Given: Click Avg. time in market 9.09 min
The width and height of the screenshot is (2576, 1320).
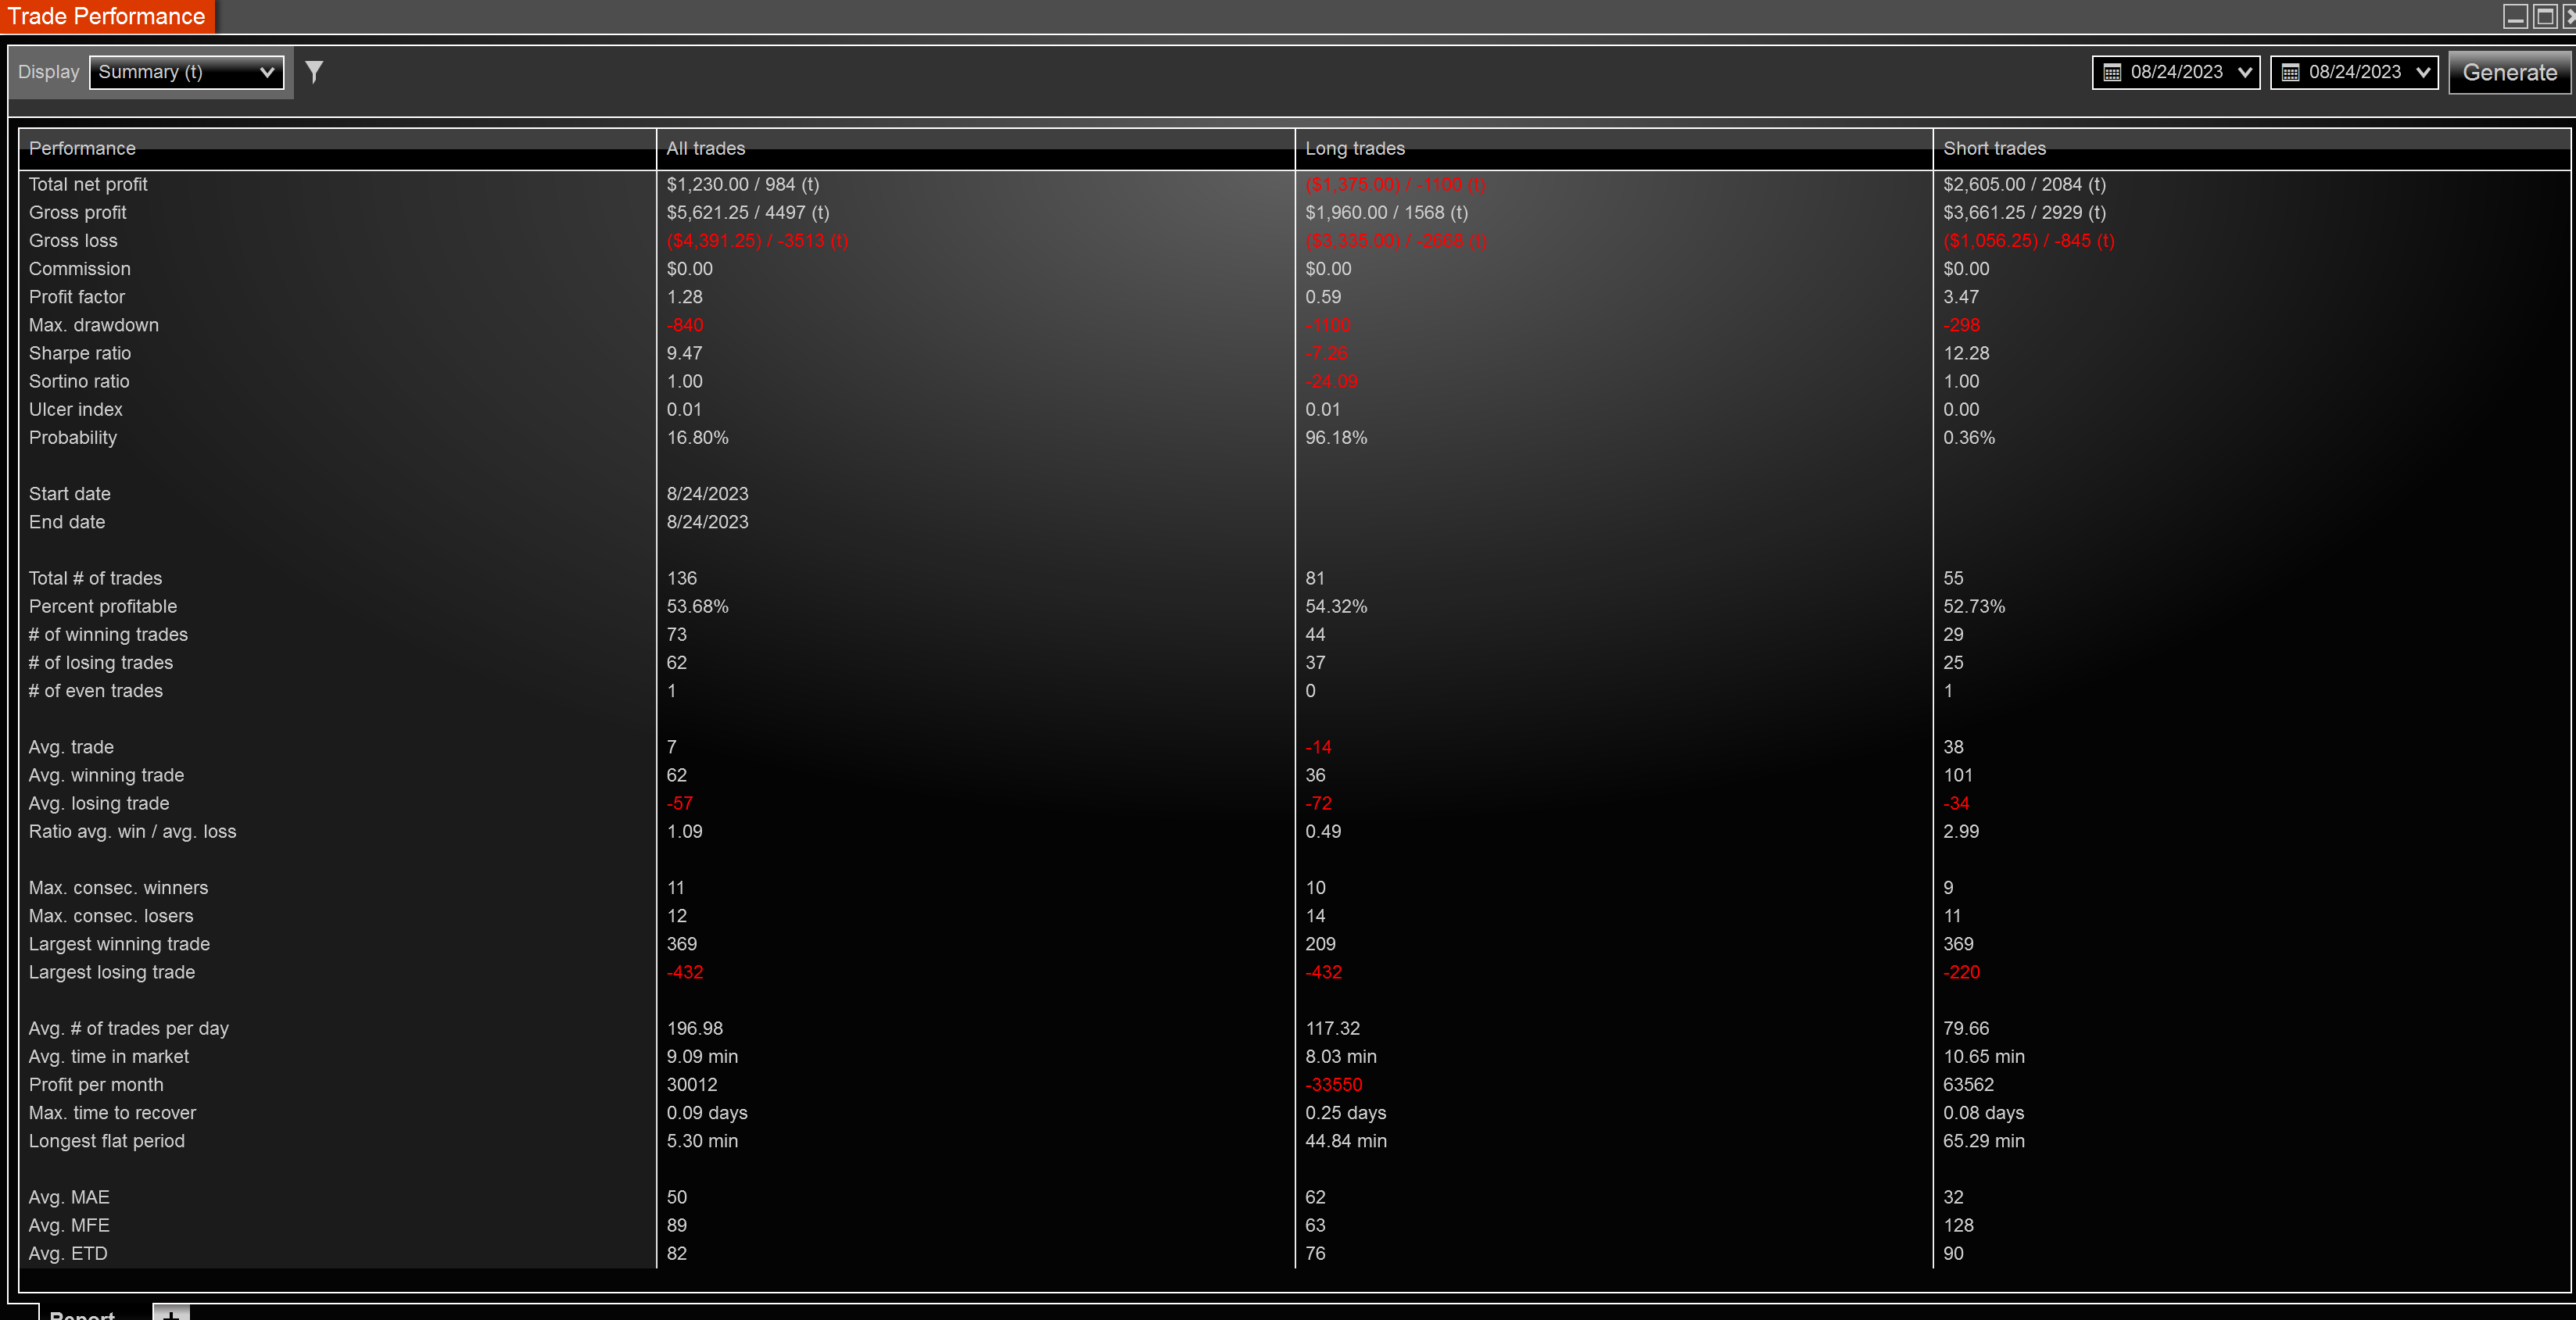Looking at the screenshot, I should tap(702, 1055).
